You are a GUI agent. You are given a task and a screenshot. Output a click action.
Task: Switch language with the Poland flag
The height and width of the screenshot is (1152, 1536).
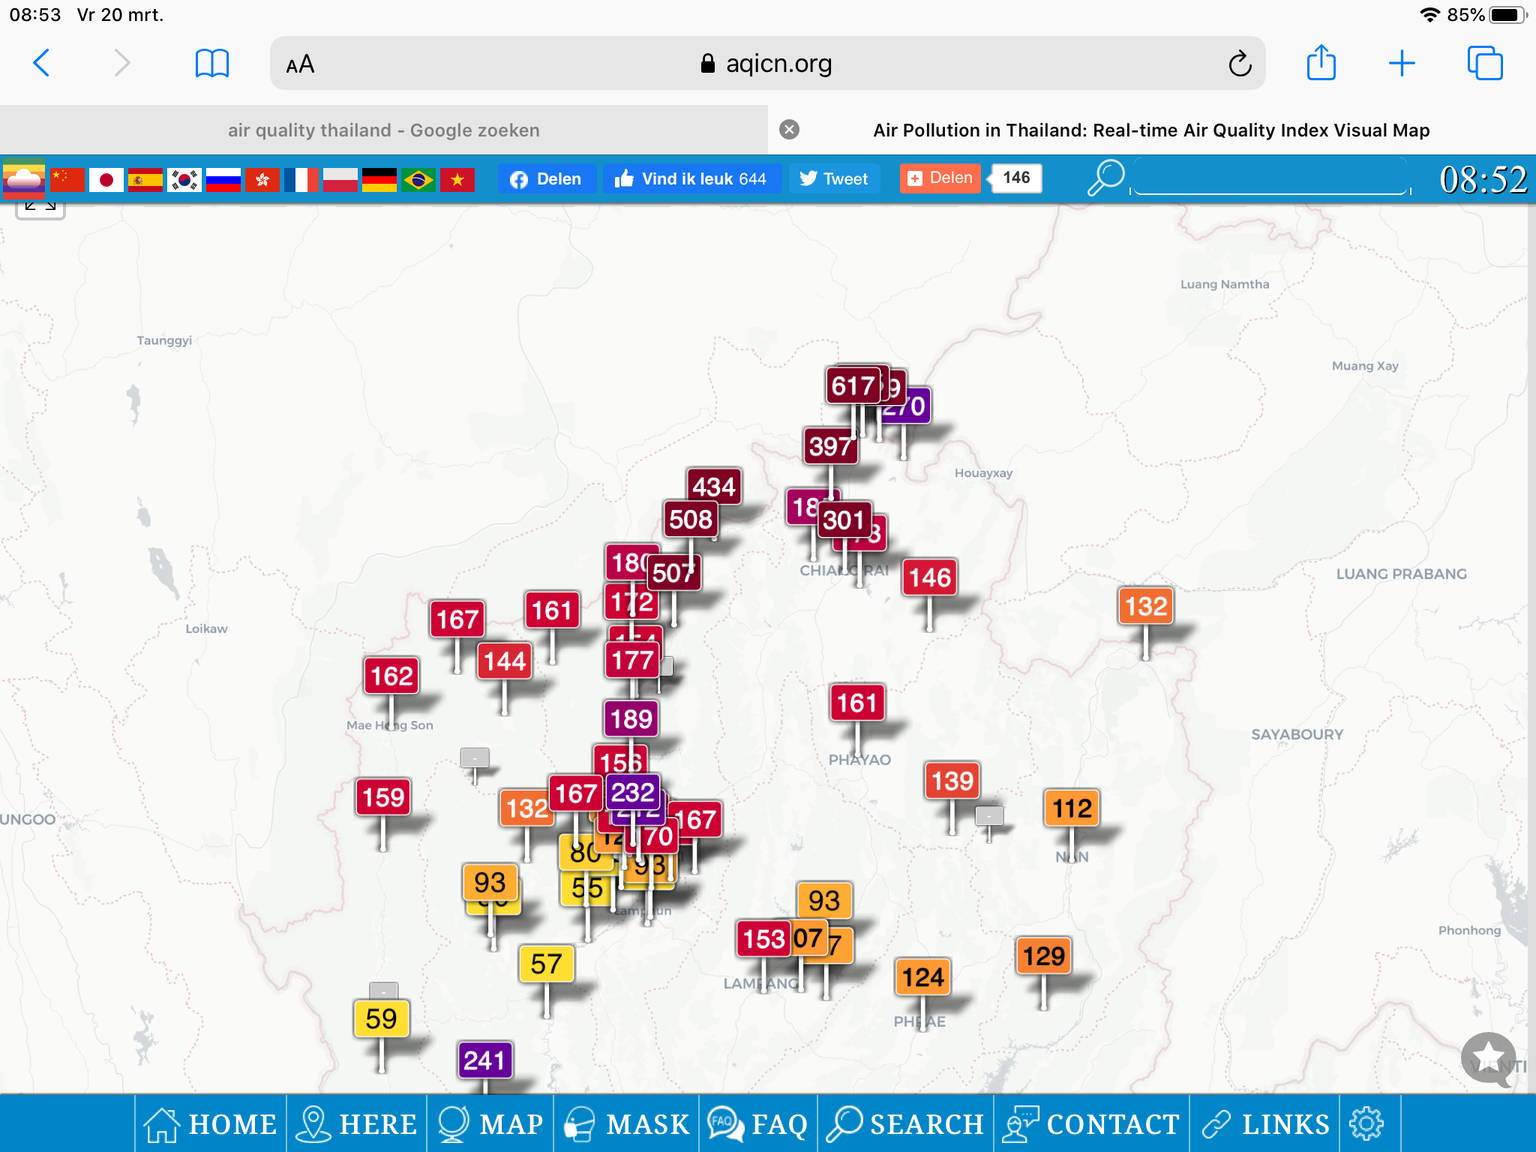tap(340, 179)
